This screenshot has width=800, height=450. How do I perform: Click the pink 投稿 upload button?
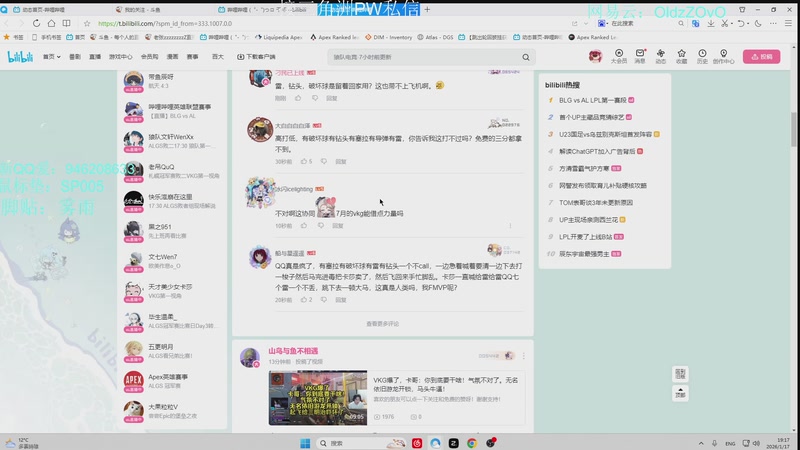pos(761,57)
